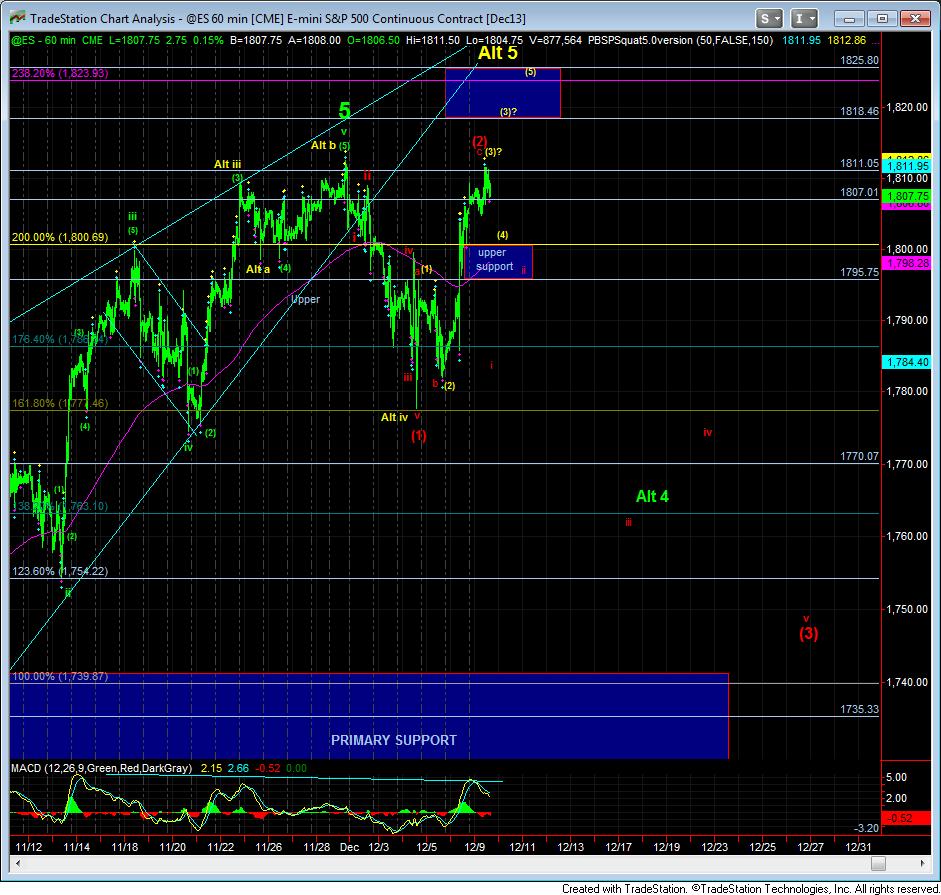The width and height of the screenshot is (941, 895).
Task: Select the PRIMARY SUPPORT zone label
Action: tap(394, 740)
